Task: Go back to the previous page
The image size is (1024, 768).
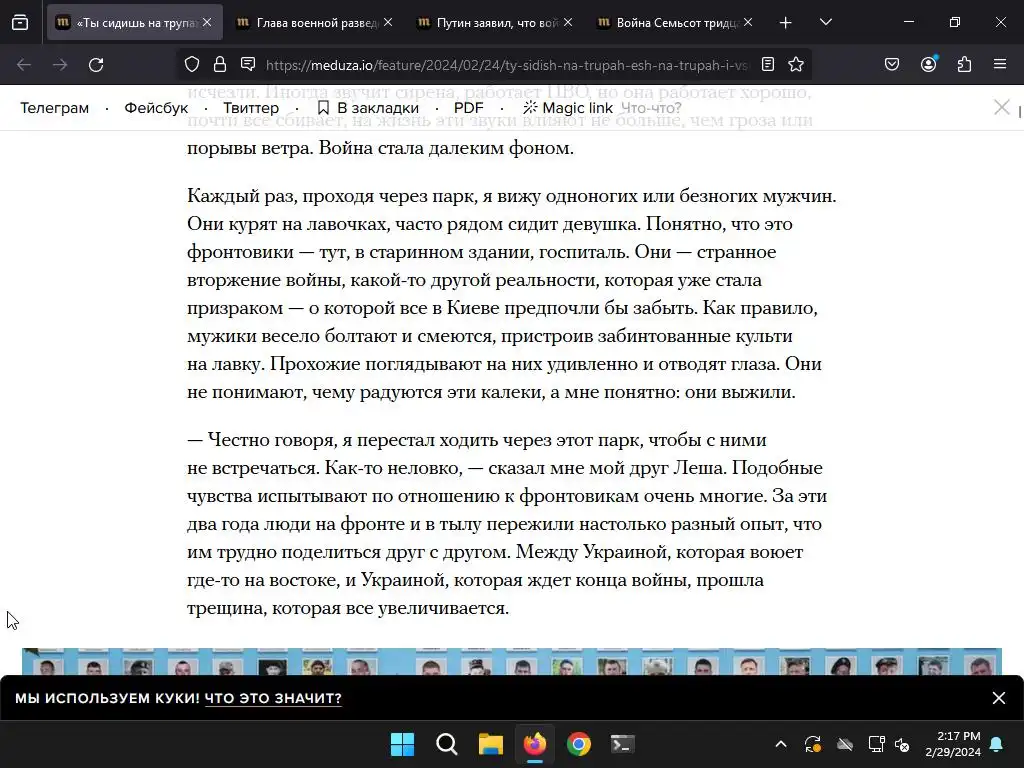Action: point(24,65)
